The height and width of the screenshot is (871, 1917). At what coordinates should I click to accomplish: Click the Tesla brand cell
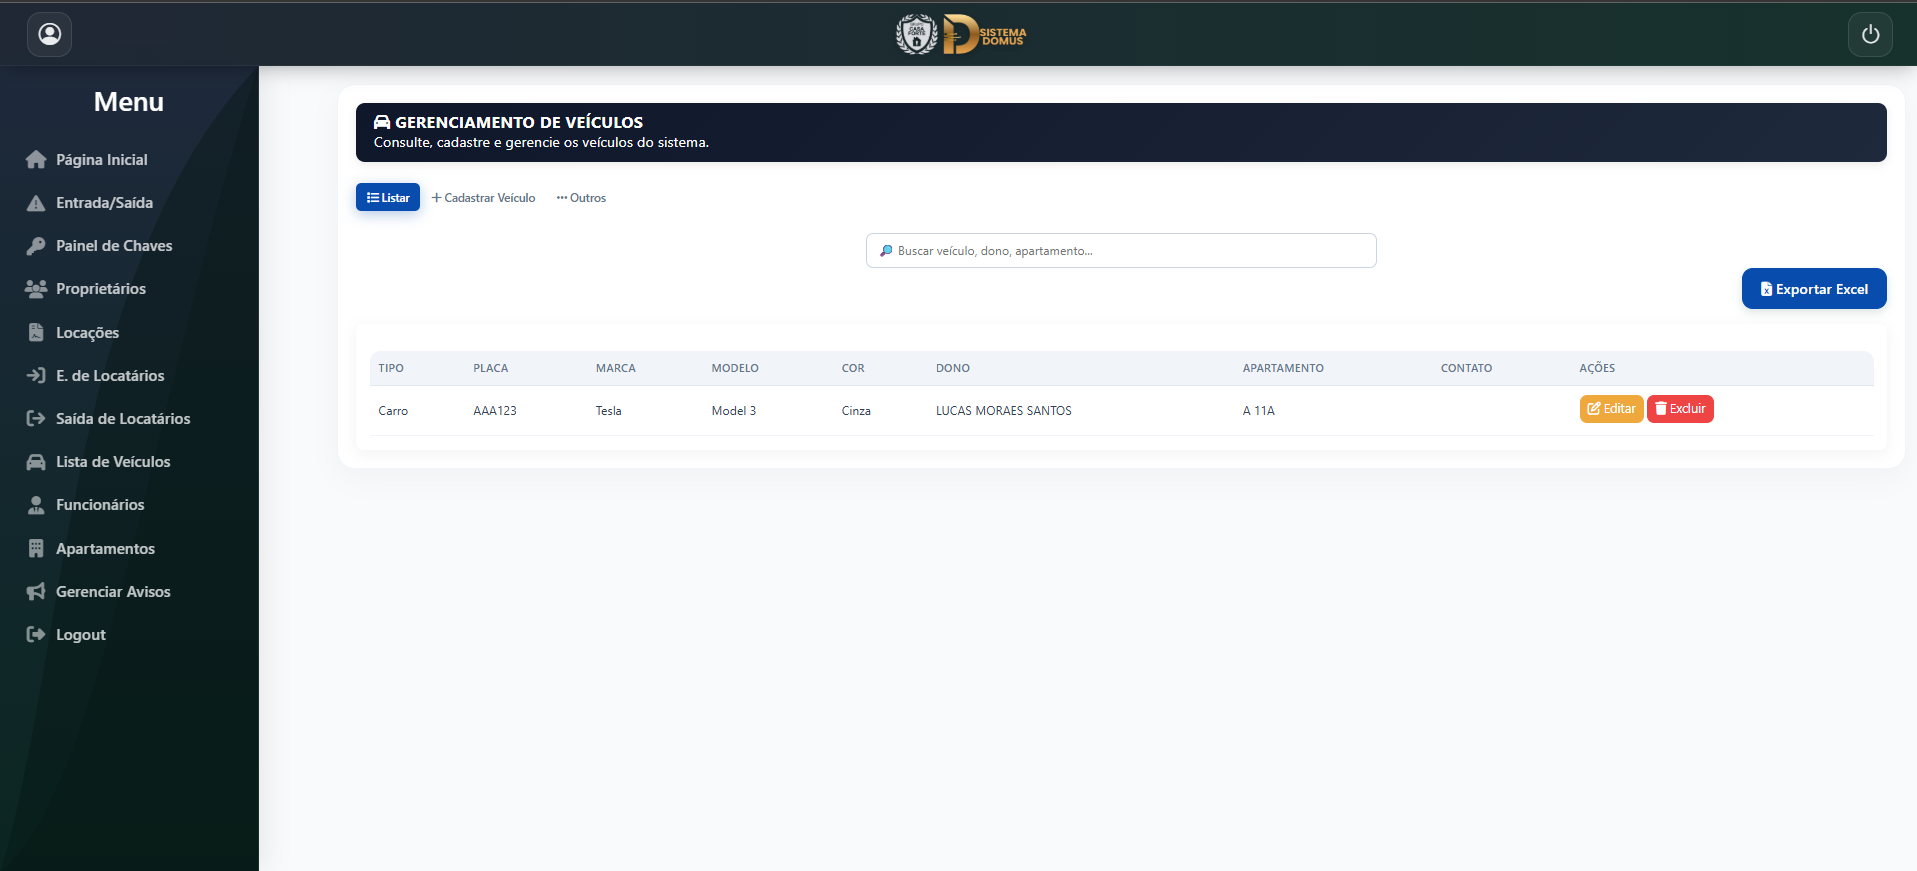coord(609,411)
